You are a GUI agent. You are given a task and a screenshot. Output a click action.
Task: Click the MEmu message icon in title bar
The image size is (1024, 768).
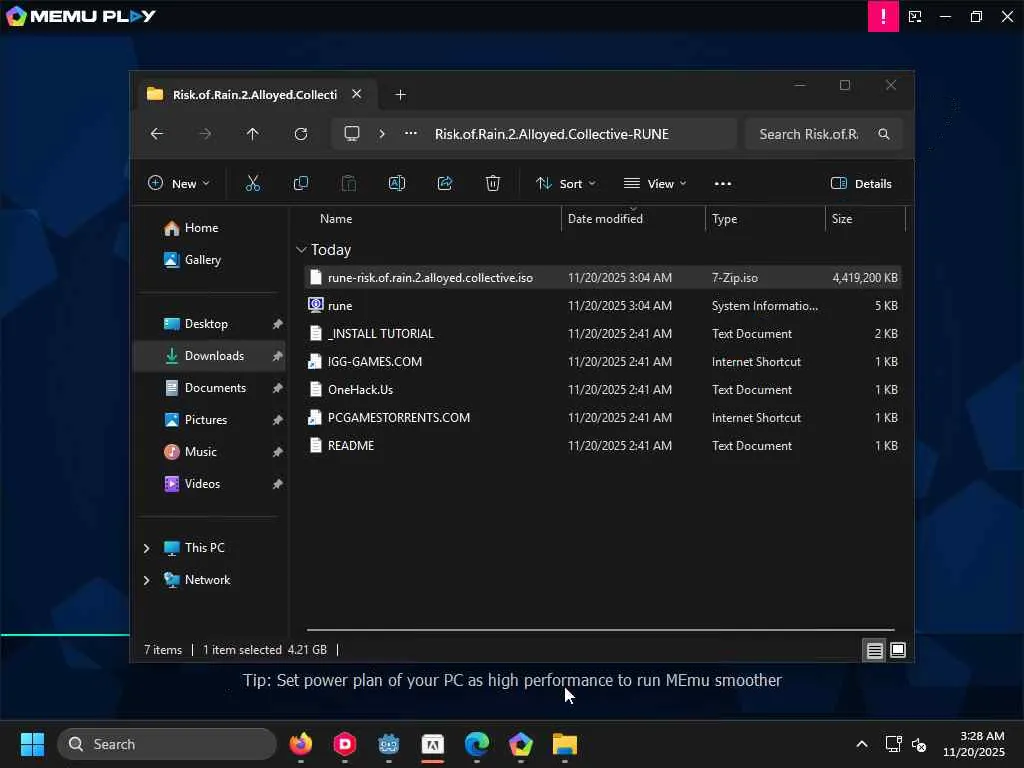coord(915,16)
